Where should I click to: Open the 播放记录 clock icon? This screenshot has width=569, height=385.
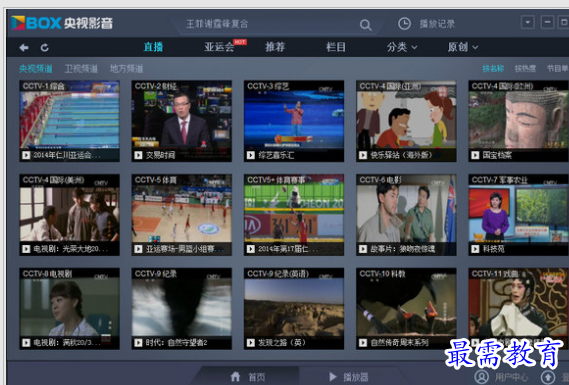[404, 24]
